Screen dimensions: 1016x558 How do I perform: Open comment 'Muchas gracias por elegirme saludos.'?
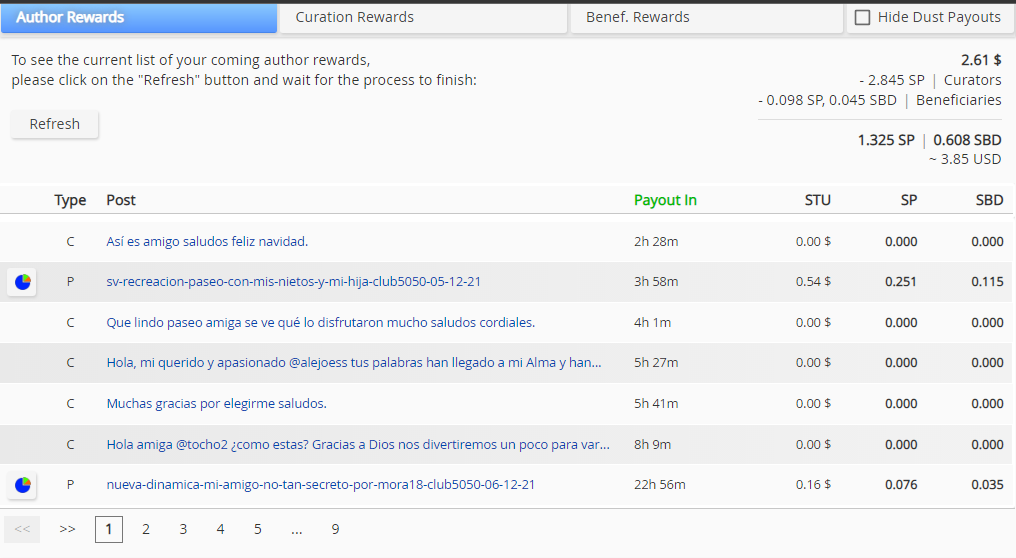(216, 403)
